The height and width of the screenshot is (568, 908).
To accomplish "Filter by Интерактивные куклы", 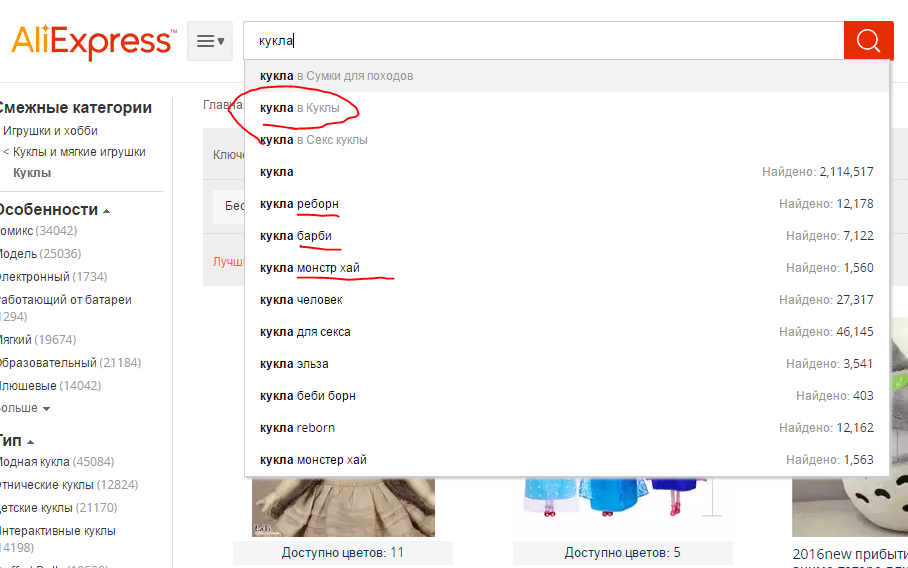I will pos(57,538).
